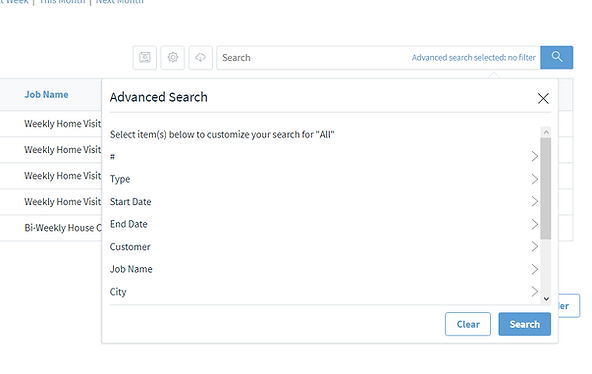Click the Clear button
Viewport: 592px width, 374px height.
coord(468,324)
